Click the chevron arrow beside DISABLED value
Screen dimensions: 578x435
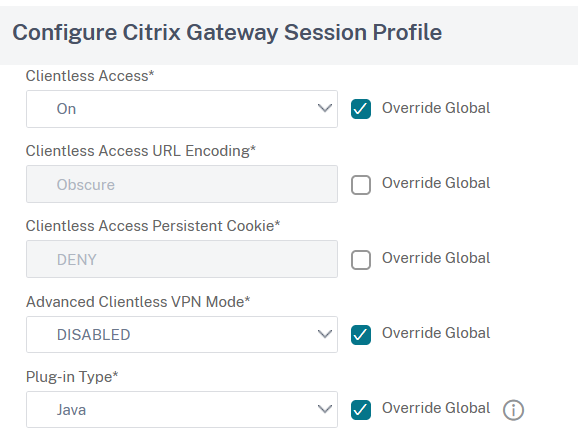coord(324,334)
